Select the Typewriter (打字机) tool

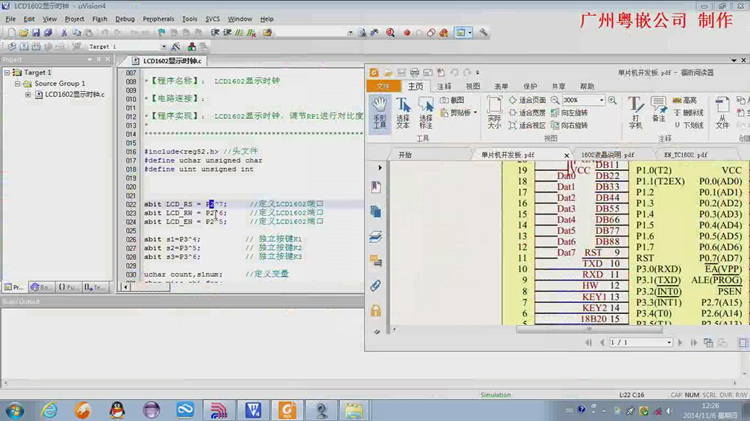(x=635, y=113)
